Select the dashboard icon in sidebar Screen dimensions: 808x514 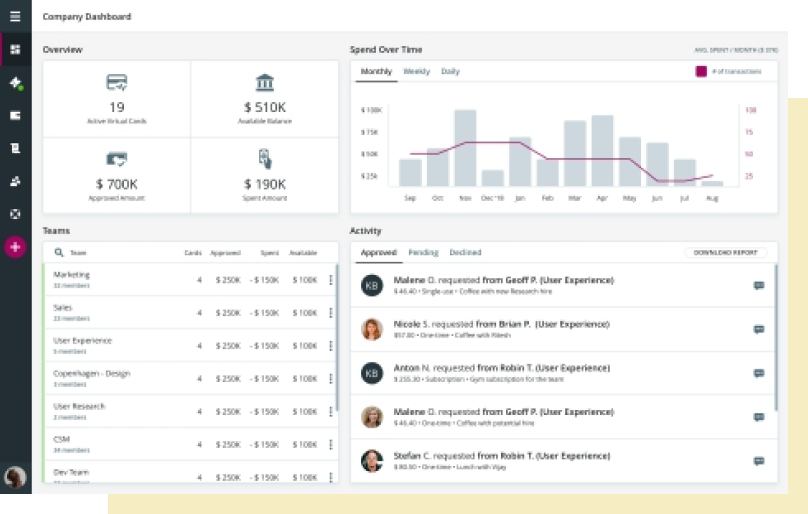tap(15, 49)
